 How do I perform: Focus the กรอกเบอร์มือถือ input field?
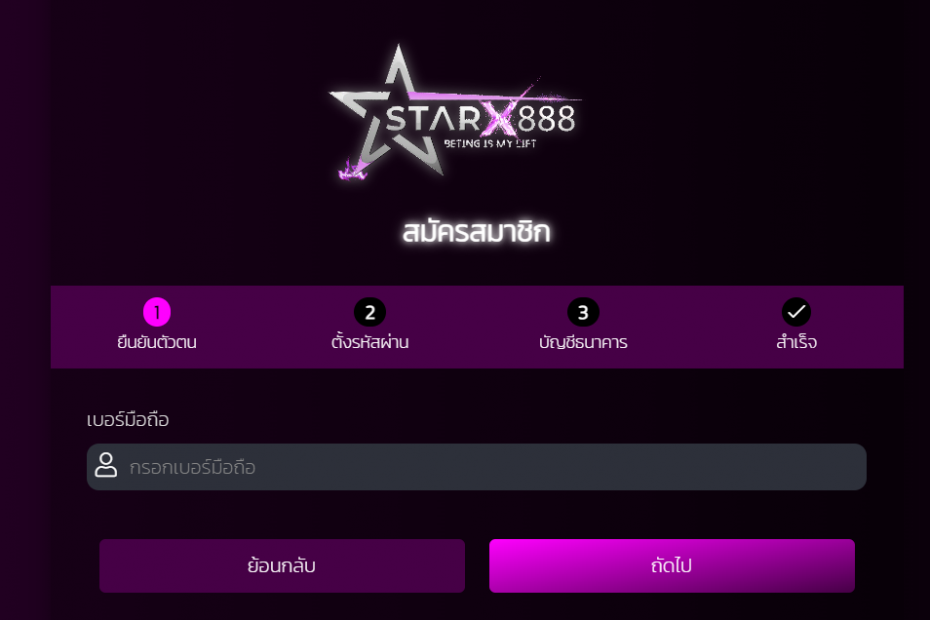tap(476, 467)
